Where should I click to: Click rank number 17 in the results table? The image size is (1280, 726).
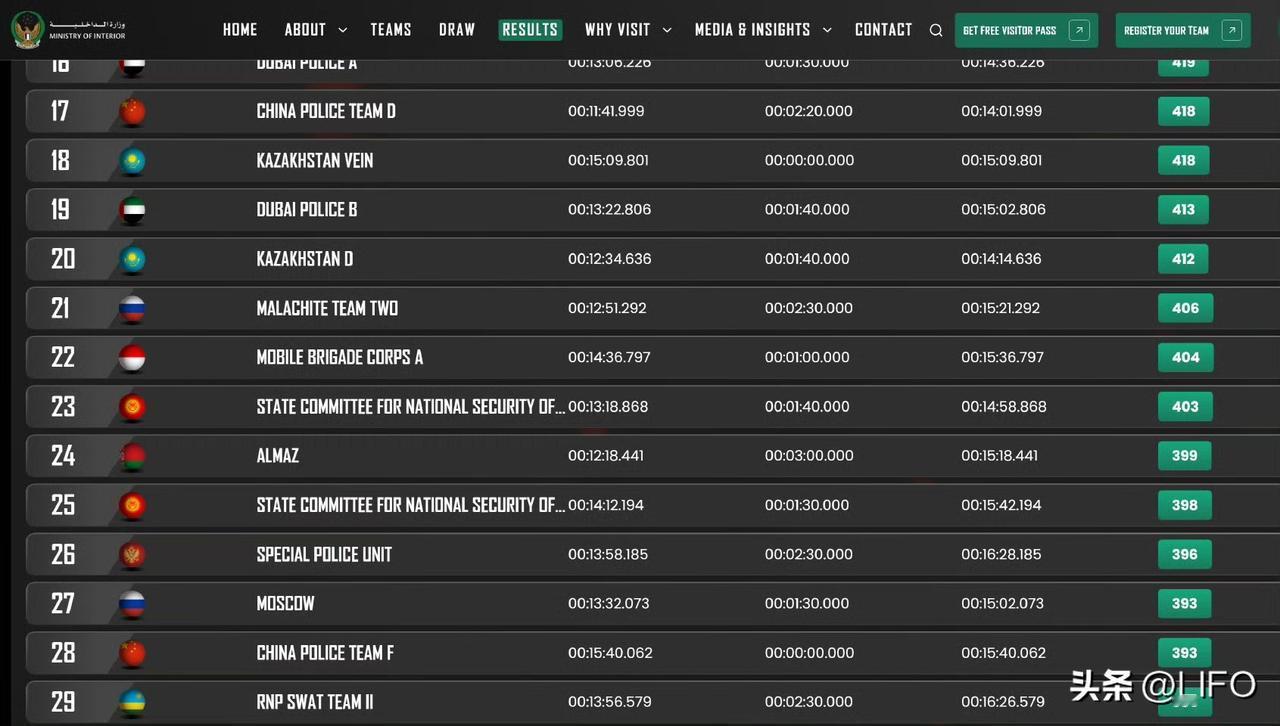[x=60, y=111]
